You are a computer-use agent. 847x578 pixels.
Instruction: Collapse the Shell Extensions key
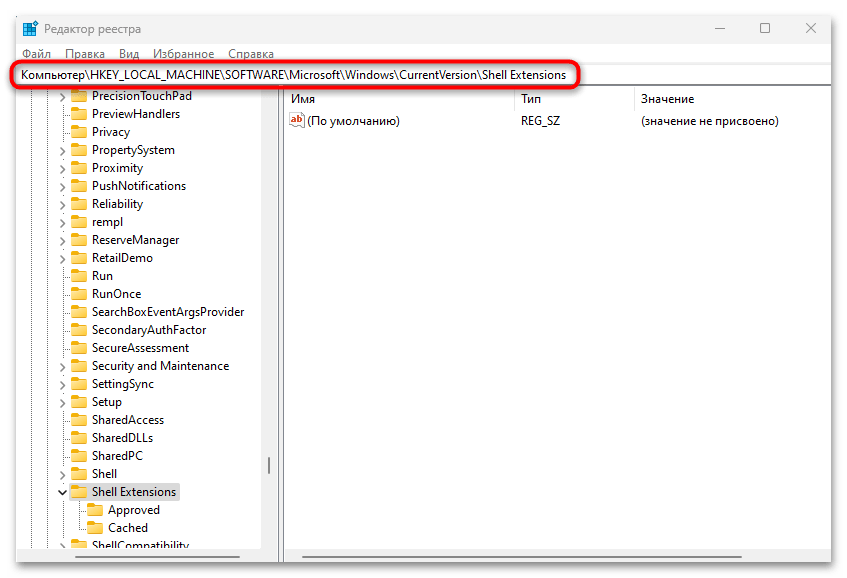tap(62, 491)
